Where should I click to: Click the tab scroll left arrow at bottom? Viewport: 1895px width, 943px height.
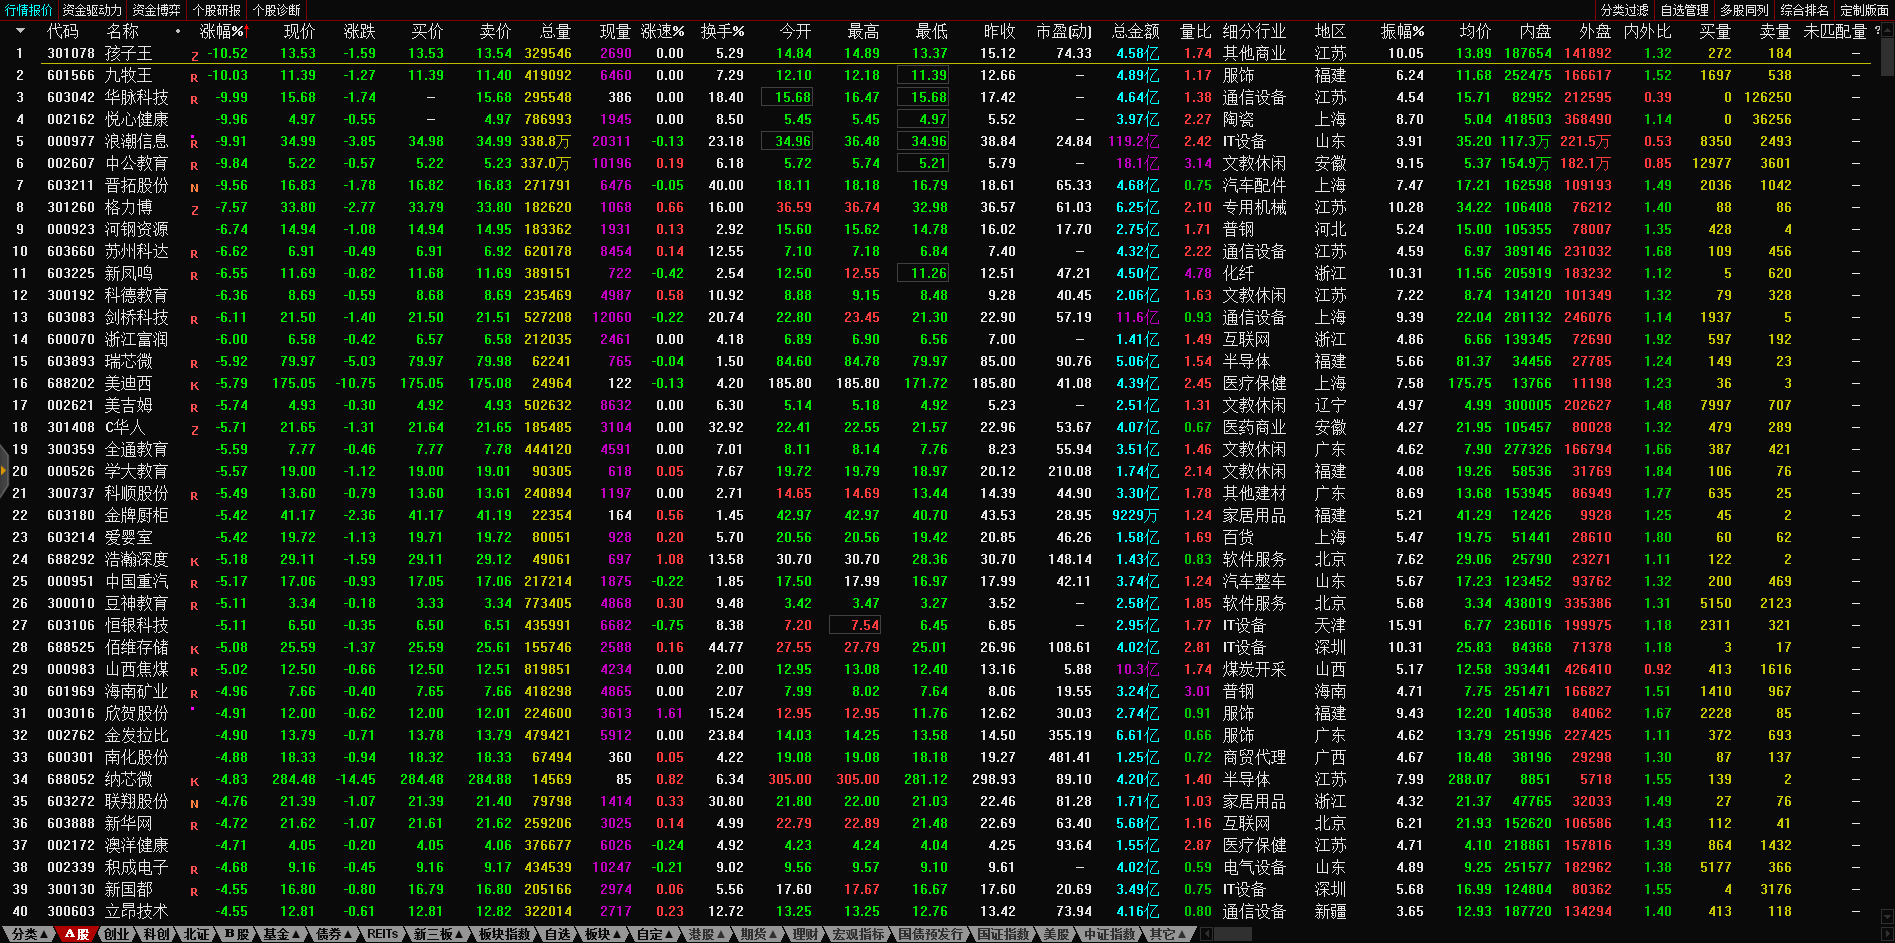(x=1206, y=934)
